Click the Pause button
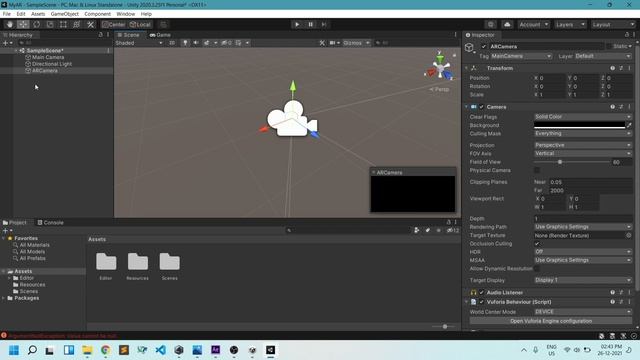 pyautogui.click(x=310, y=24)
